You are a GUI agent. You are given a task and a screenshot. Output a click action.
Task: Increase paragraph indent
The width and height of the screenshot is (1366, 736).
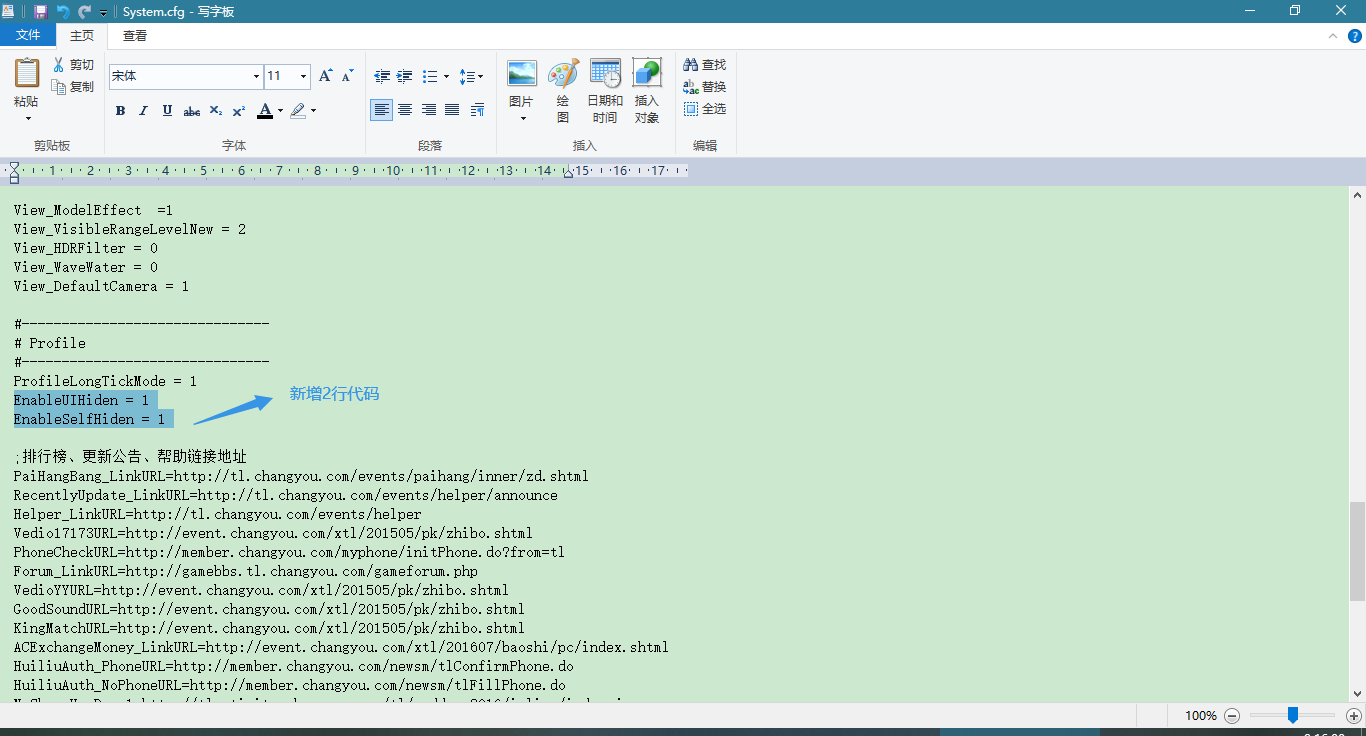pyautogui.click(x=405, y=76)
